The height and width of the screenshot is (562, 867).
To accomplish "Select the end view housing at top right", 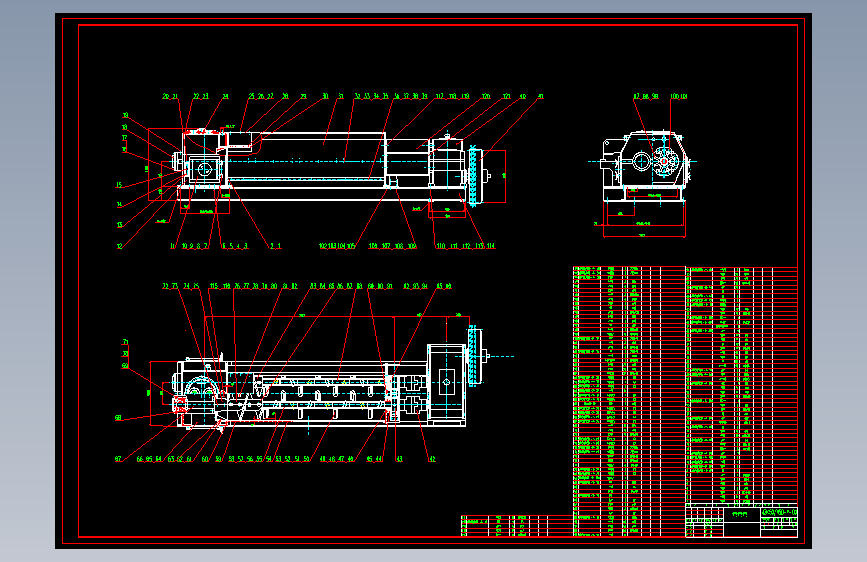I will click(646, 165).
